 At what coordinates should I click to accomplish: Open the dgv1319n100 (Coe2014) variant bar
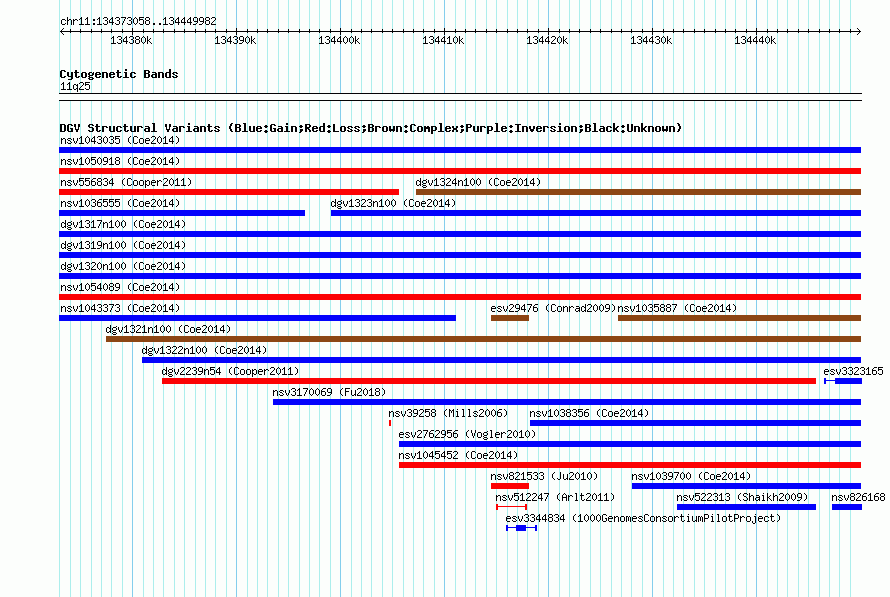point(460,255)
